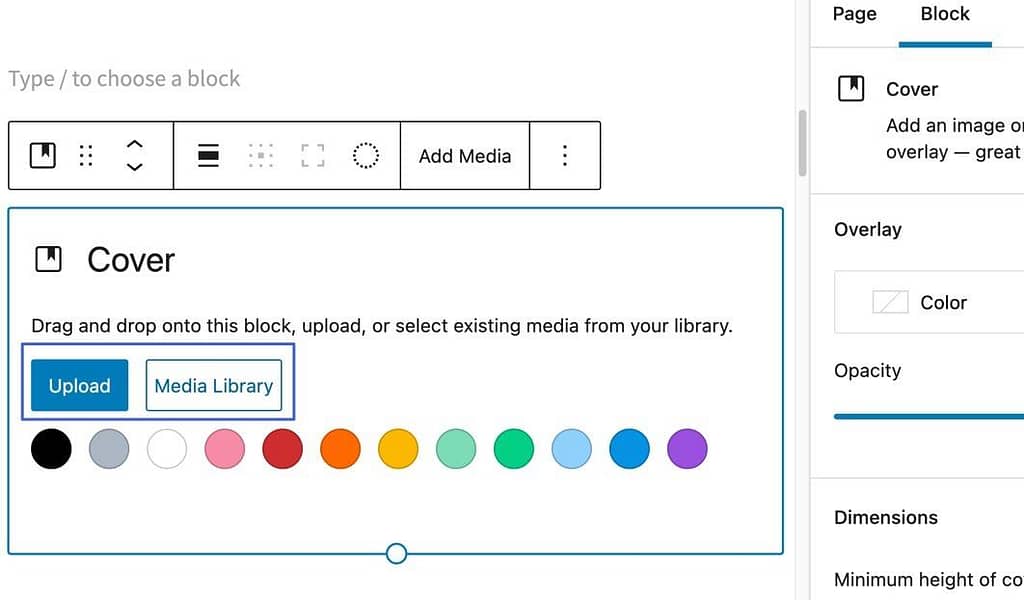1024x600 pixels.
Task: Move block down with the down chevron
Action: click(134, 166)
